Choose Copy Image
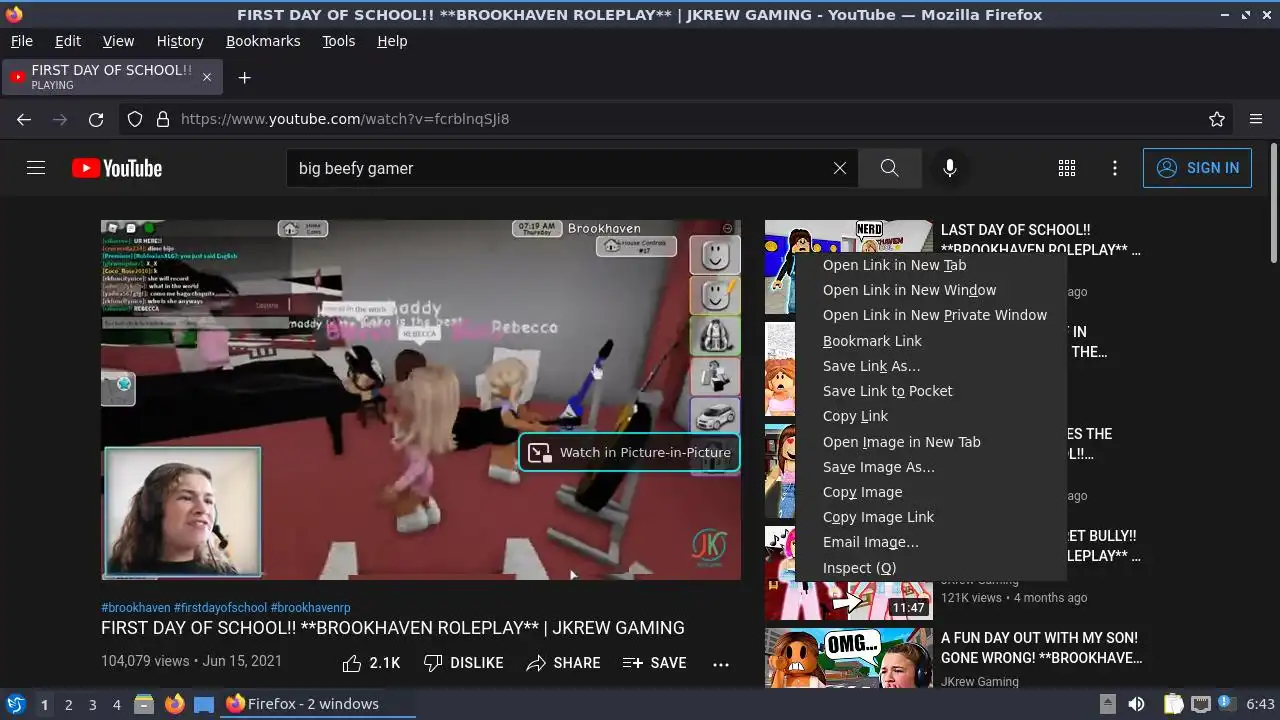This screenshot has height=720, width=1280. (930, 492)
